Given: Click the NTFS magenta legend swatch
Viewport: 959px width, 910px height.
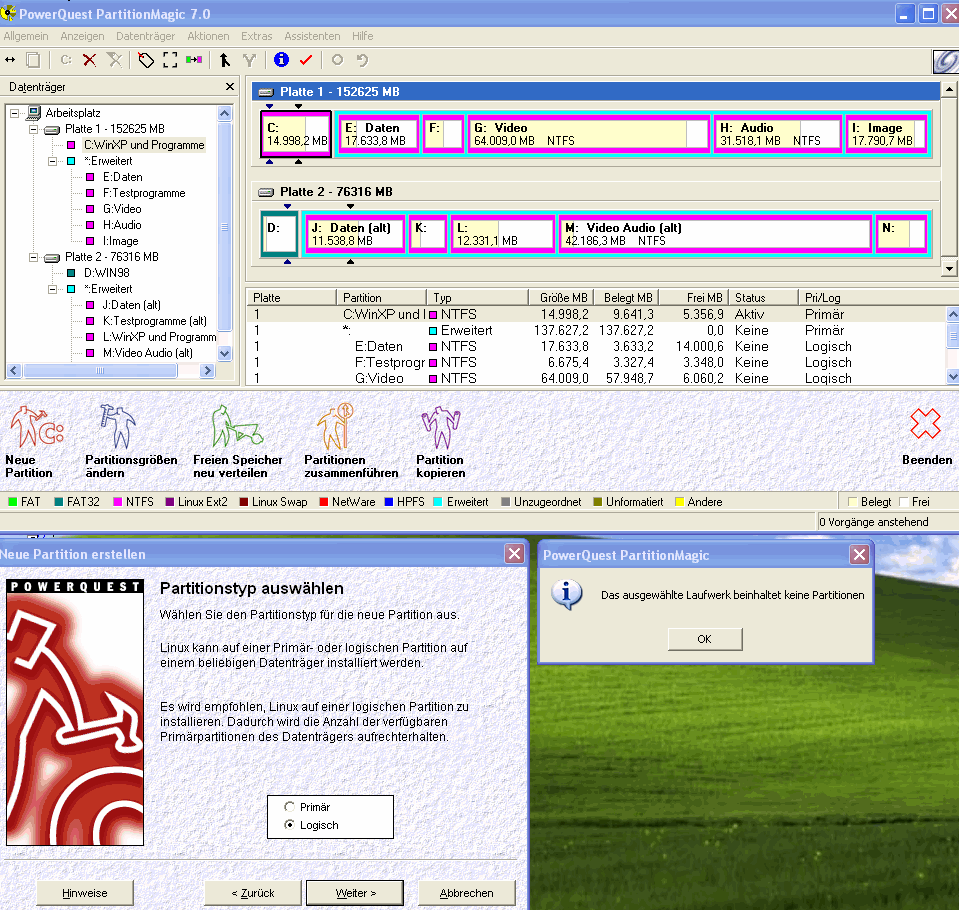Looking at the screenshot, I should coord(117,502).
